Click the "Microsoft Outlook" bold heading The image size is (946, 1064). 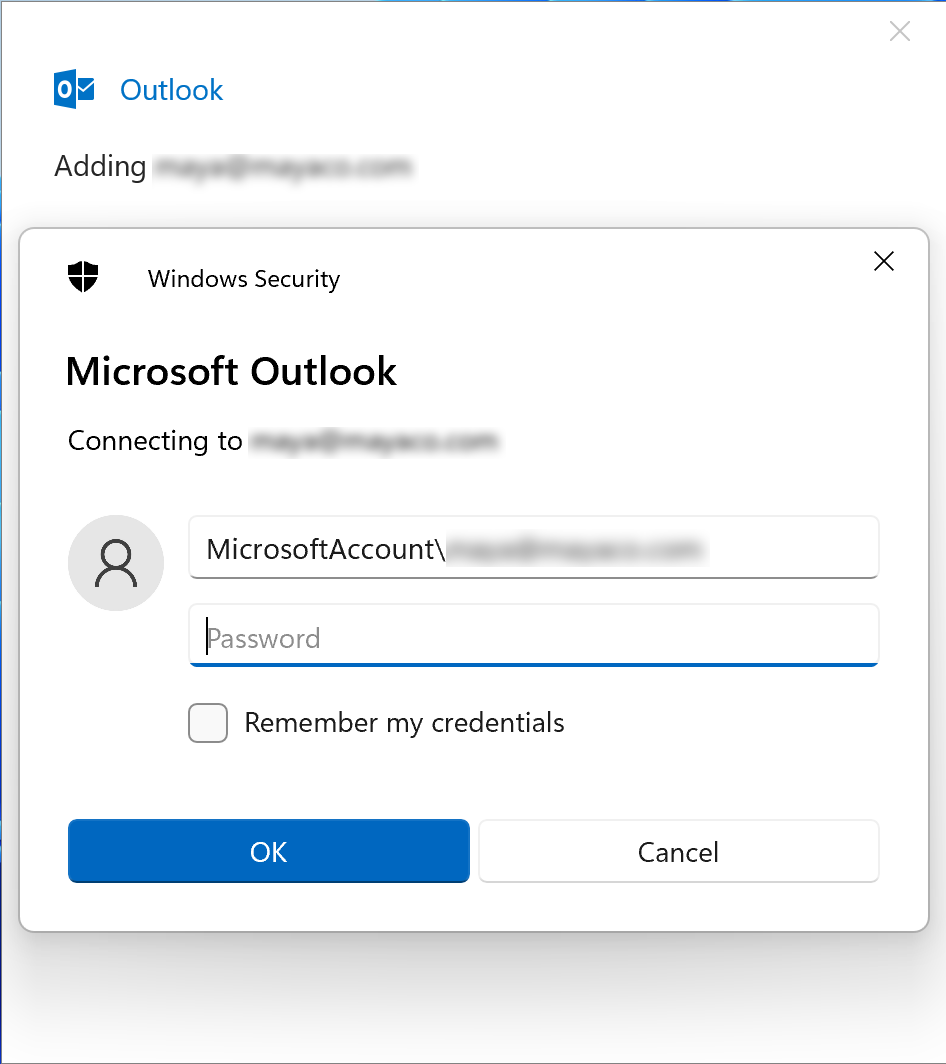coord(231,372)
